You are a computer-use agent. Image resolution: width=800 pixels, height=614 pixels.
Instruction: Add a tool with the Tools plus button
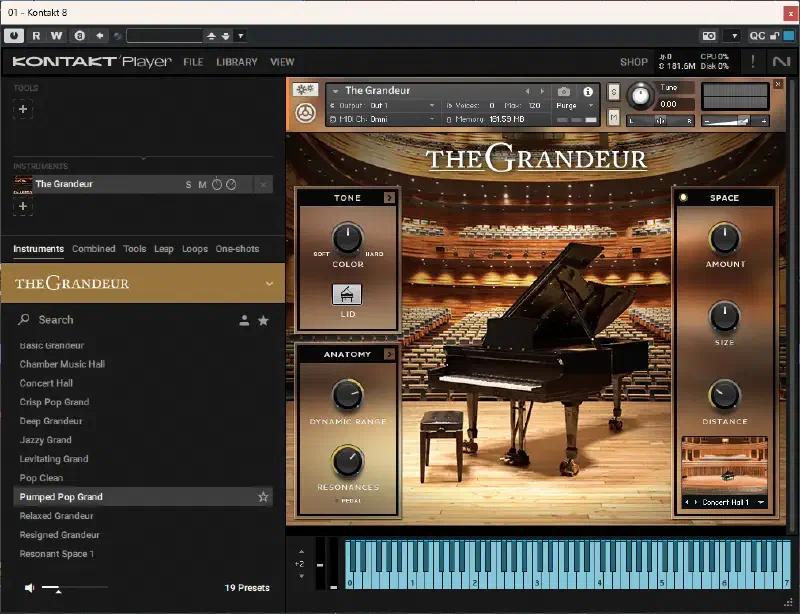point(23,109)
